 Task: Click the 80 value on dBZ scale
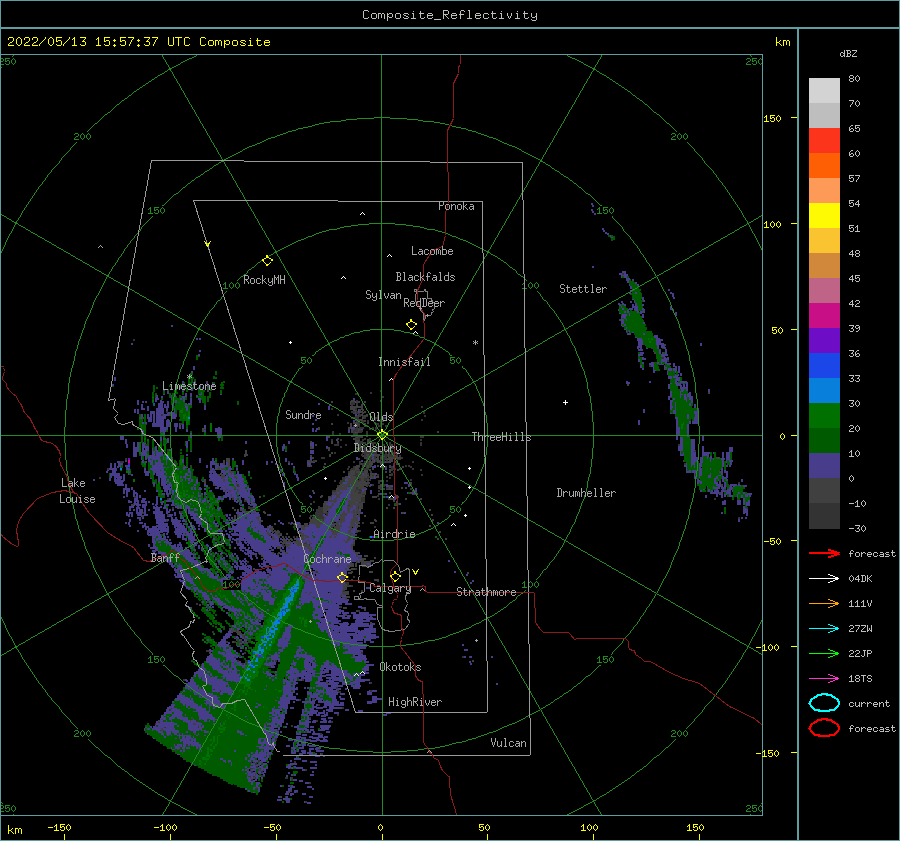pos(854,79)
